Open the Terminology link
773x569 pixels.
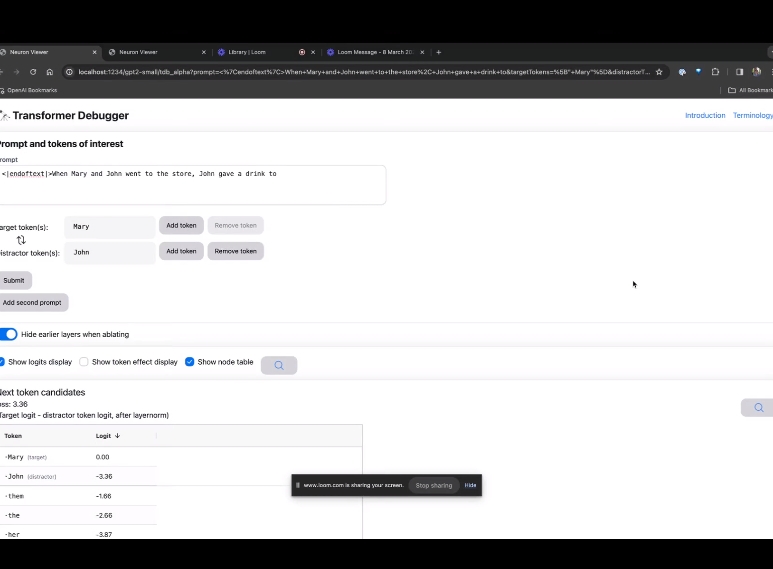753,115
